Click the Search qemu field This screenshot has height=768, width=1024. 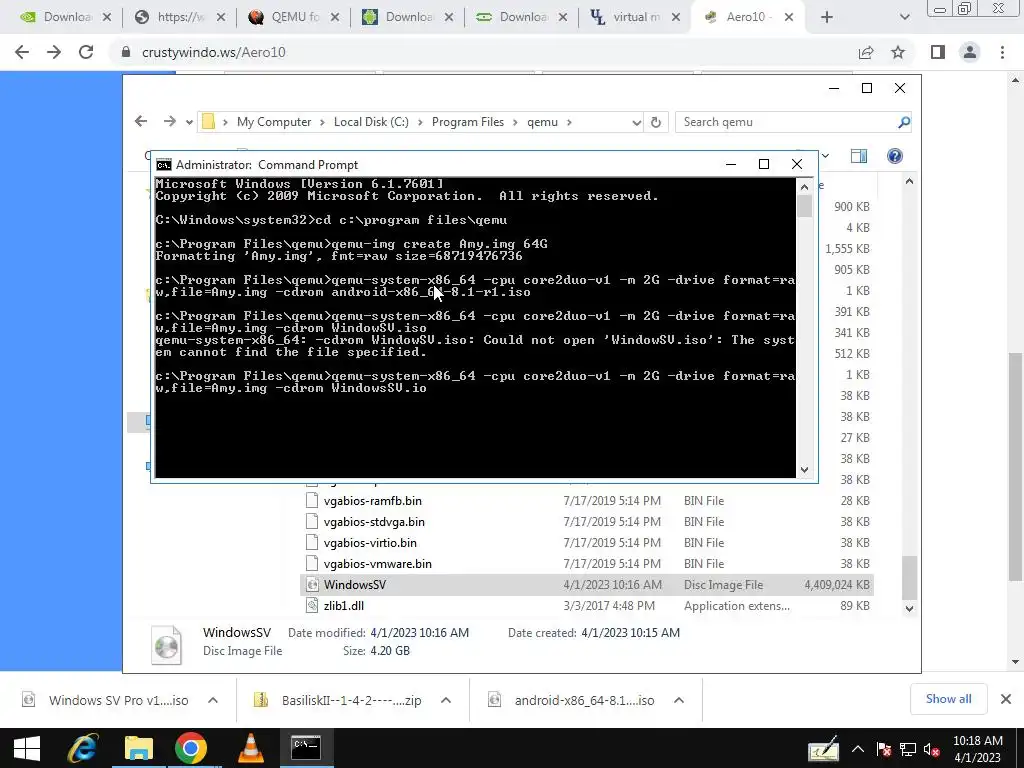pos(786,122)
